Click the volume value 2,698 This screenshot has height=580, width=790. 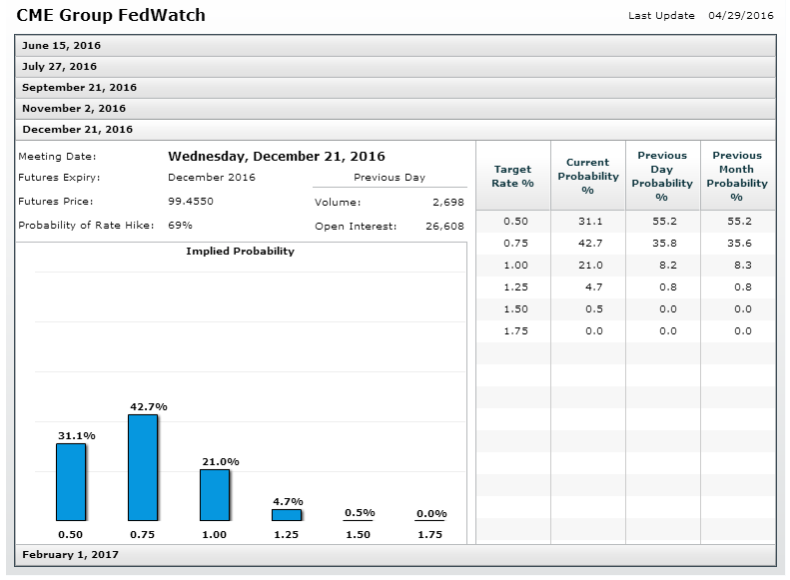pos(448,203)
